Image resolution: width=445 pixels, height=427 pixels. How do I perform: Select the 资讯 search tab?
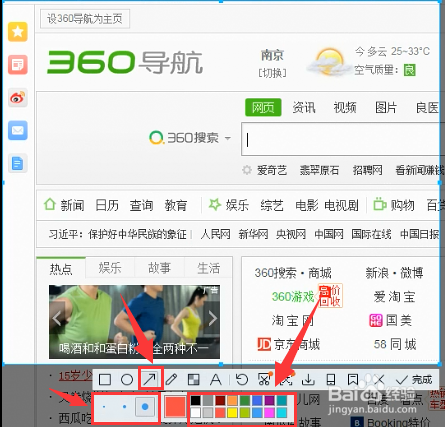(x=304, y=107)
